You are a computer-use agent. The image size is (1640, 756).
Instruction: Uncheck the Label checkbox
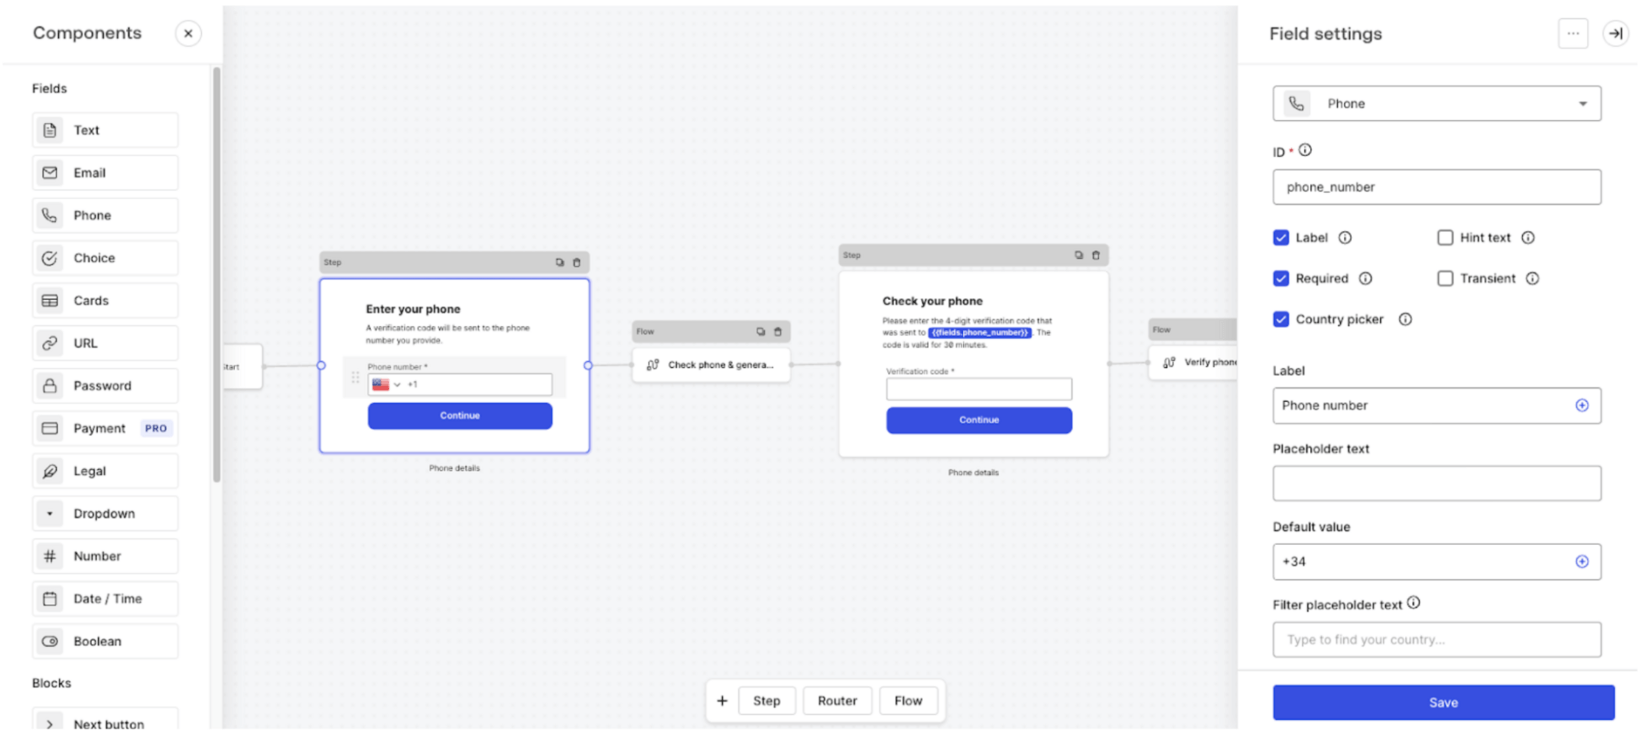tap(1281, 238)
